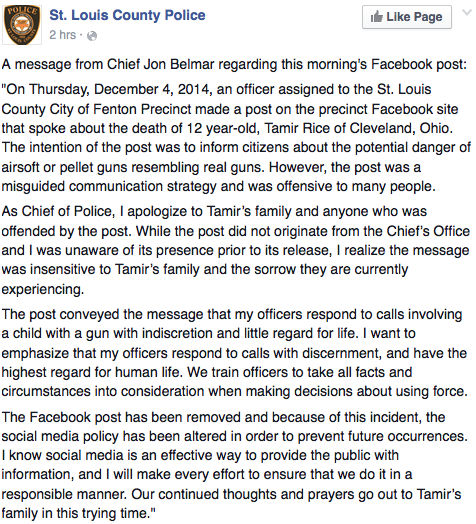Open the "2 hrs" post timestamp
This screenshot has width=476, height=524.
pos(63,35)
